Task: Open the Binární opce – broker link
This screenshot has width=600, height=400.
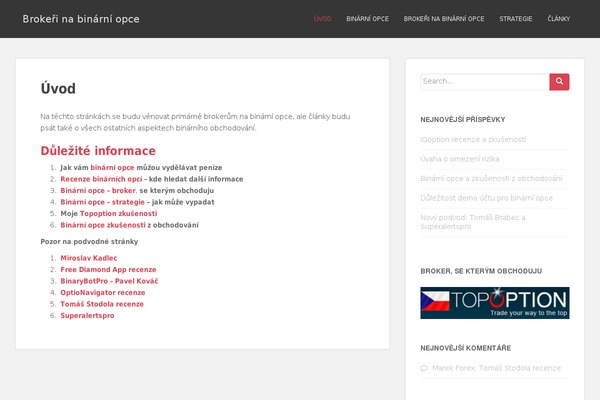Action: tap(98, 191)
